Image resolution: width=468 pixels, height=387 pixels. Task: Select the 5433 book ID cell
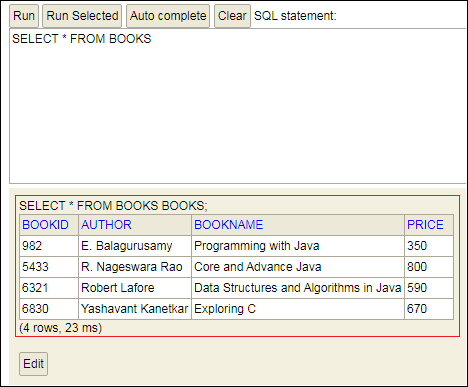pos(49,267)
